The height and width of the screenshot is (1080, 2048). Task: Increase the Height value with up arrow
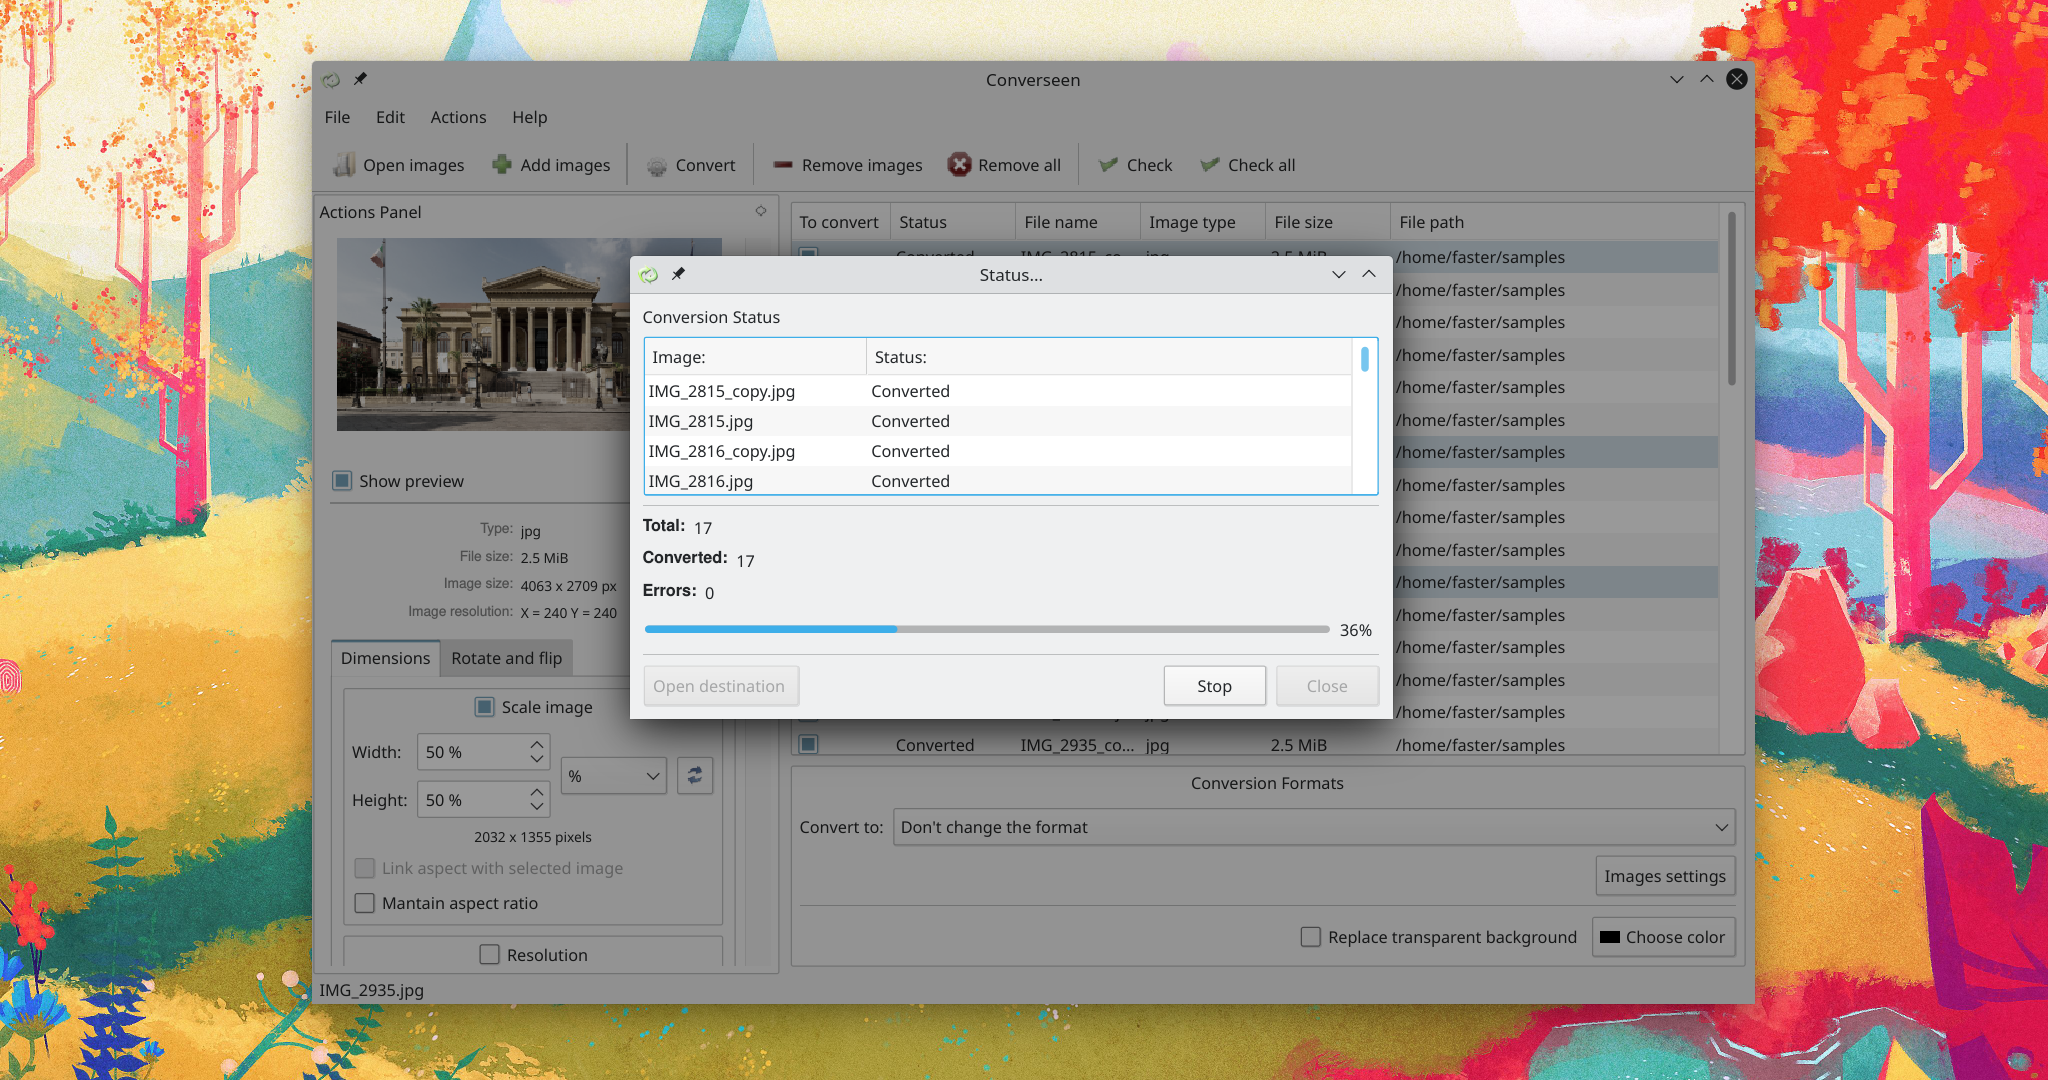pos(537,792)
